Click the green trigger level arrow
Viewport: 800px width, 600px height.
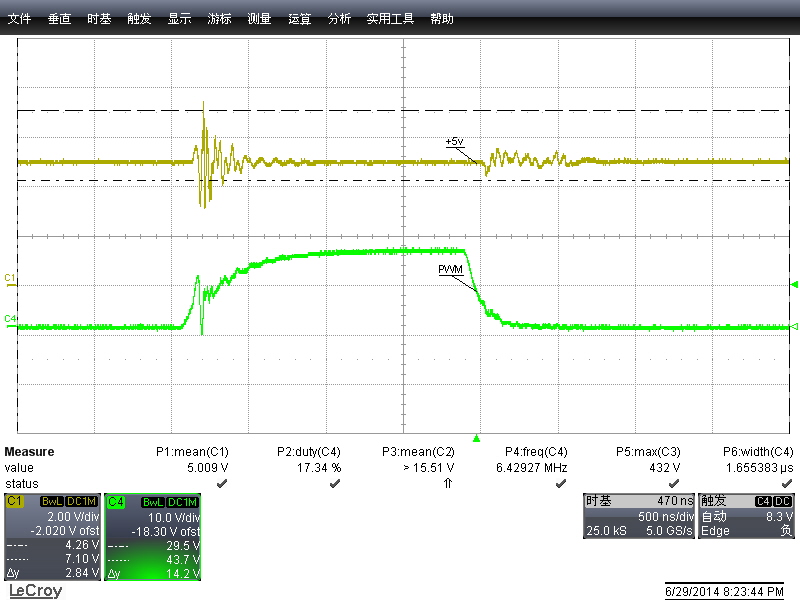click(794, 285)
